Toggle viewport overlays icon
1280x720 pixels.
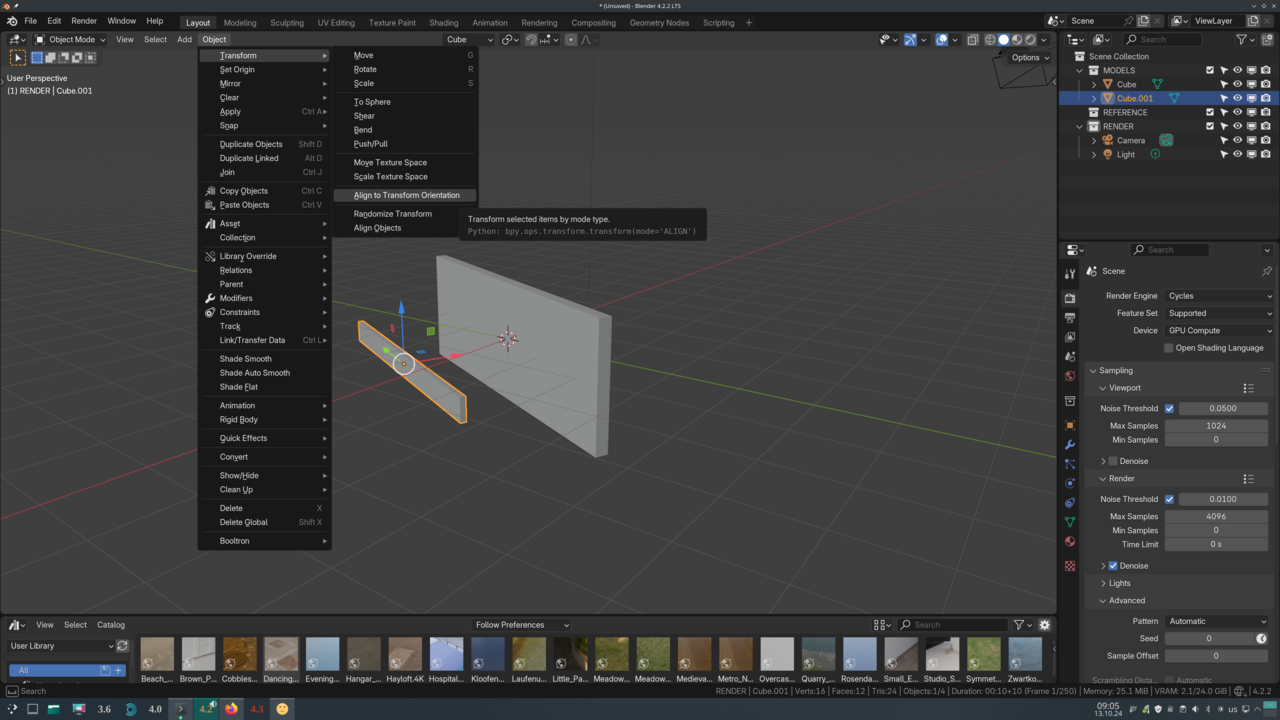[942, 40]
